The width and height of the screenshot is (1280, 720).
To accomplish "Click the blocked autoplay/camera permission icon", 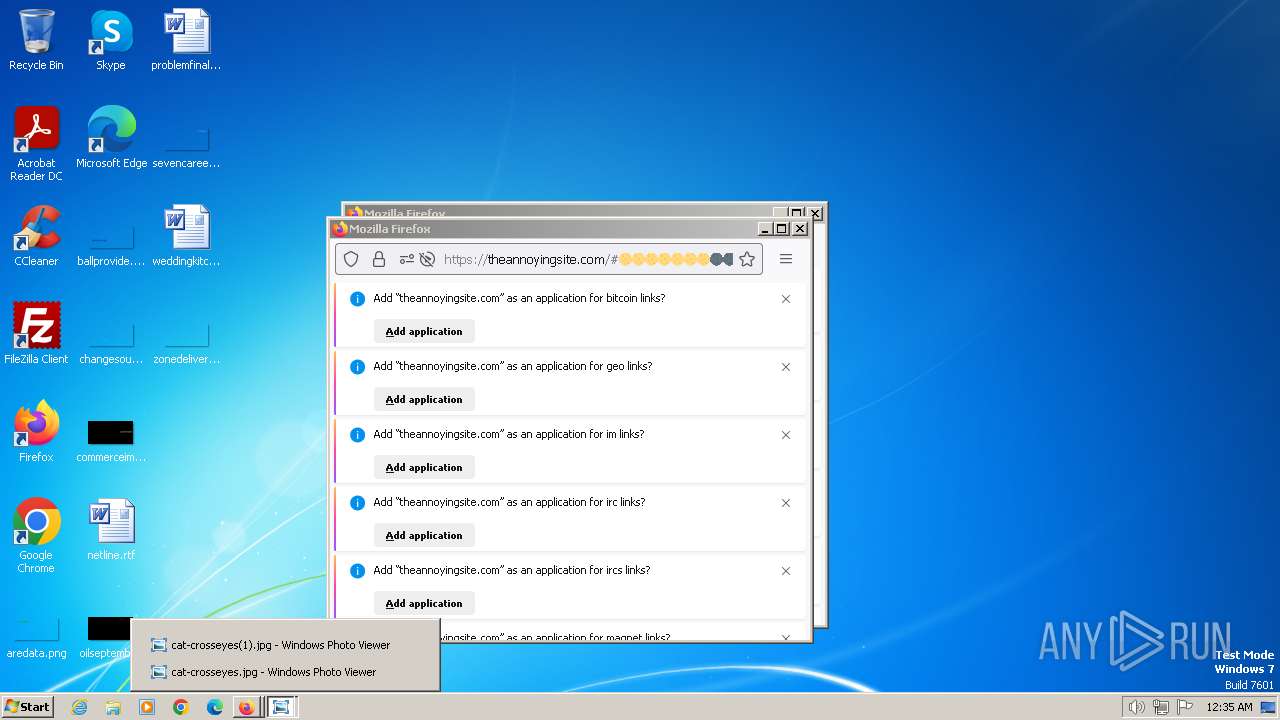I will tap(427, 259).
